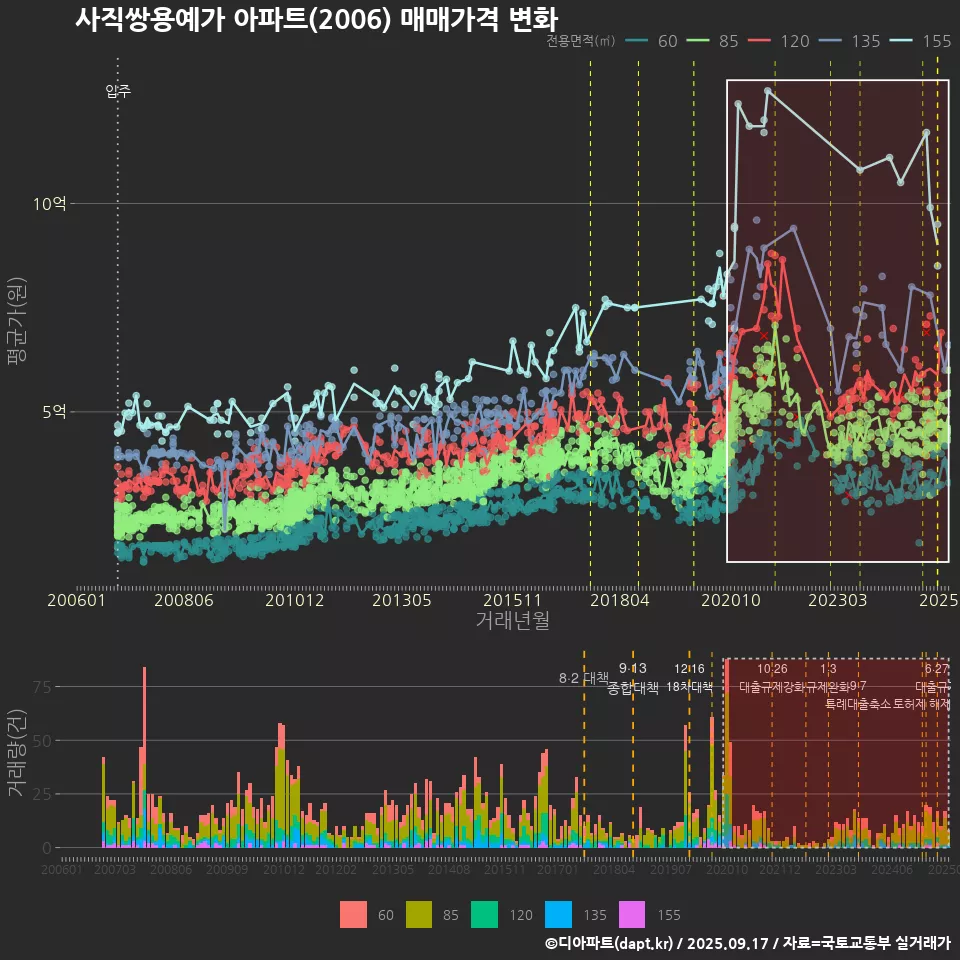Click the 60 line entry in top legend
Image resolution: width=960 pixels, height=960 pixels.
pyautogui.click(x=651, y=41)
